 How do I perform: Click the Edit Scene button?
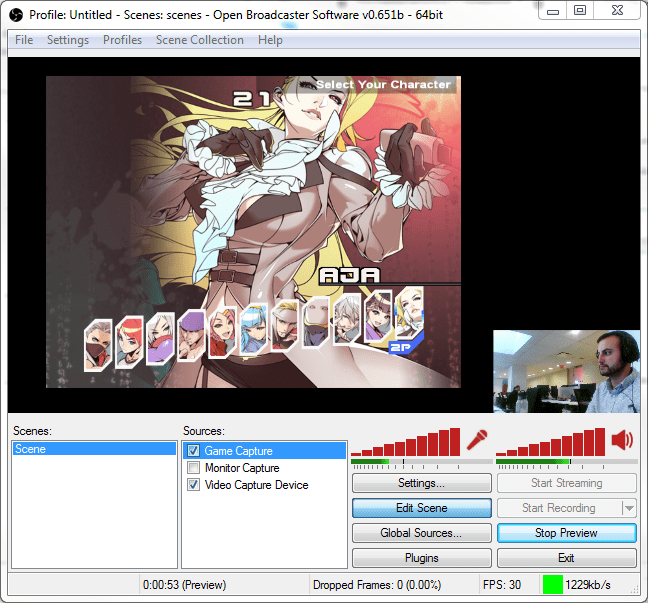point(422,508)
